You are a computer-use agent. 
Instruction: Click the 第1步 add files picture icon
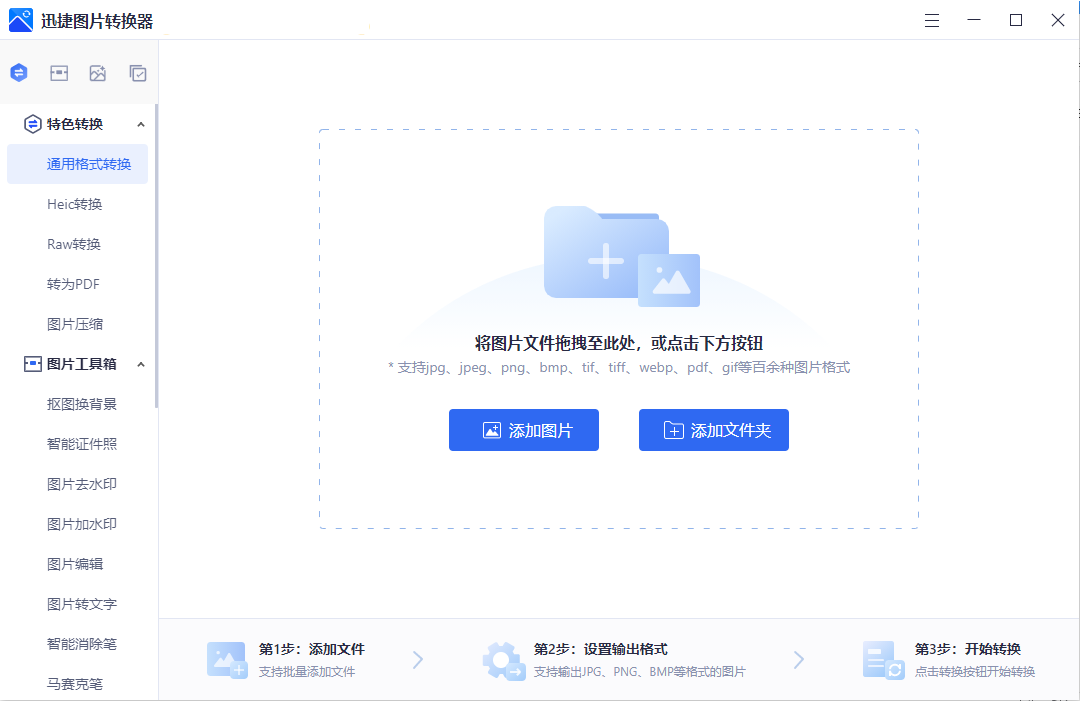pos(227,659)
